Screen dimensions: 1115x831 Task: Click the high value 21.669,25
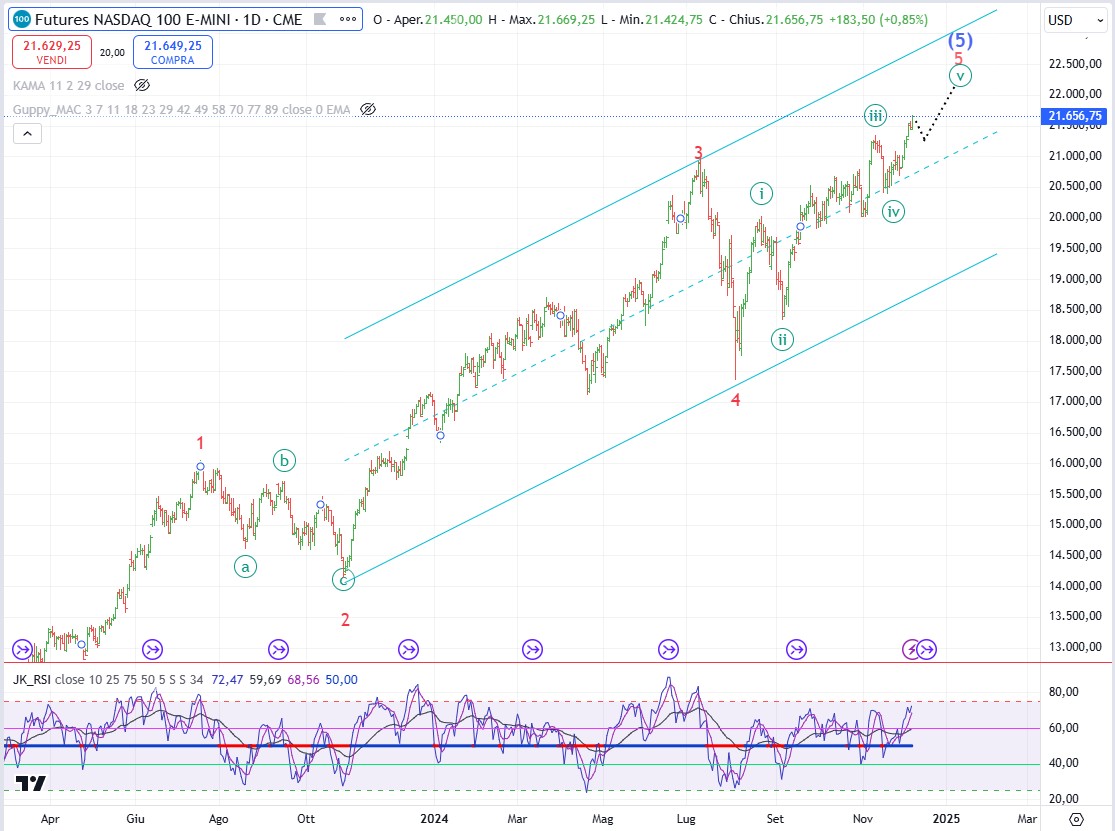tap(566, 20)
